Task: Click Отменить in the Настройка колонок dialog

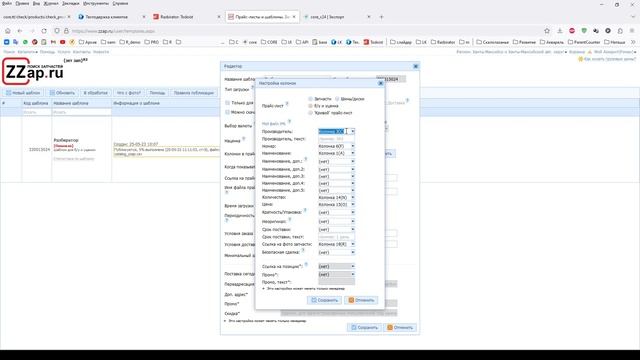Action: click(361, 300)
